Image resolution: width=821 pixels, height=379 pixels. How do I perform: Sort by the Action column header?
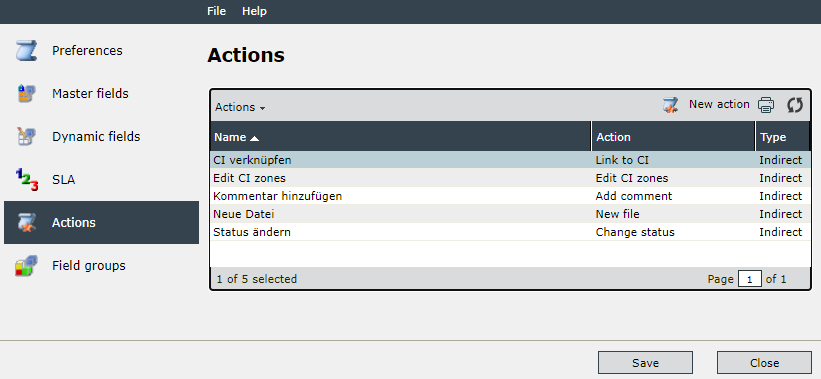click(x=673, y=137)
